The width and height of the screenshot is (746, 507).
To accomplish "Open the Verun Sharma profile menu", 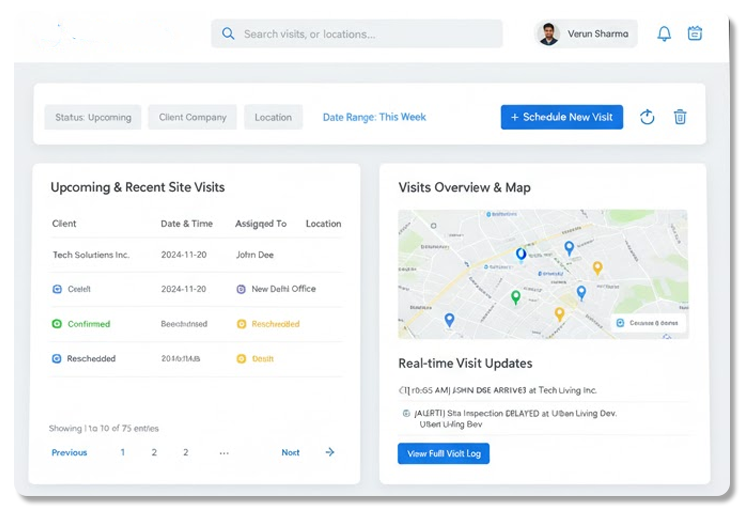I will point(586,34).
